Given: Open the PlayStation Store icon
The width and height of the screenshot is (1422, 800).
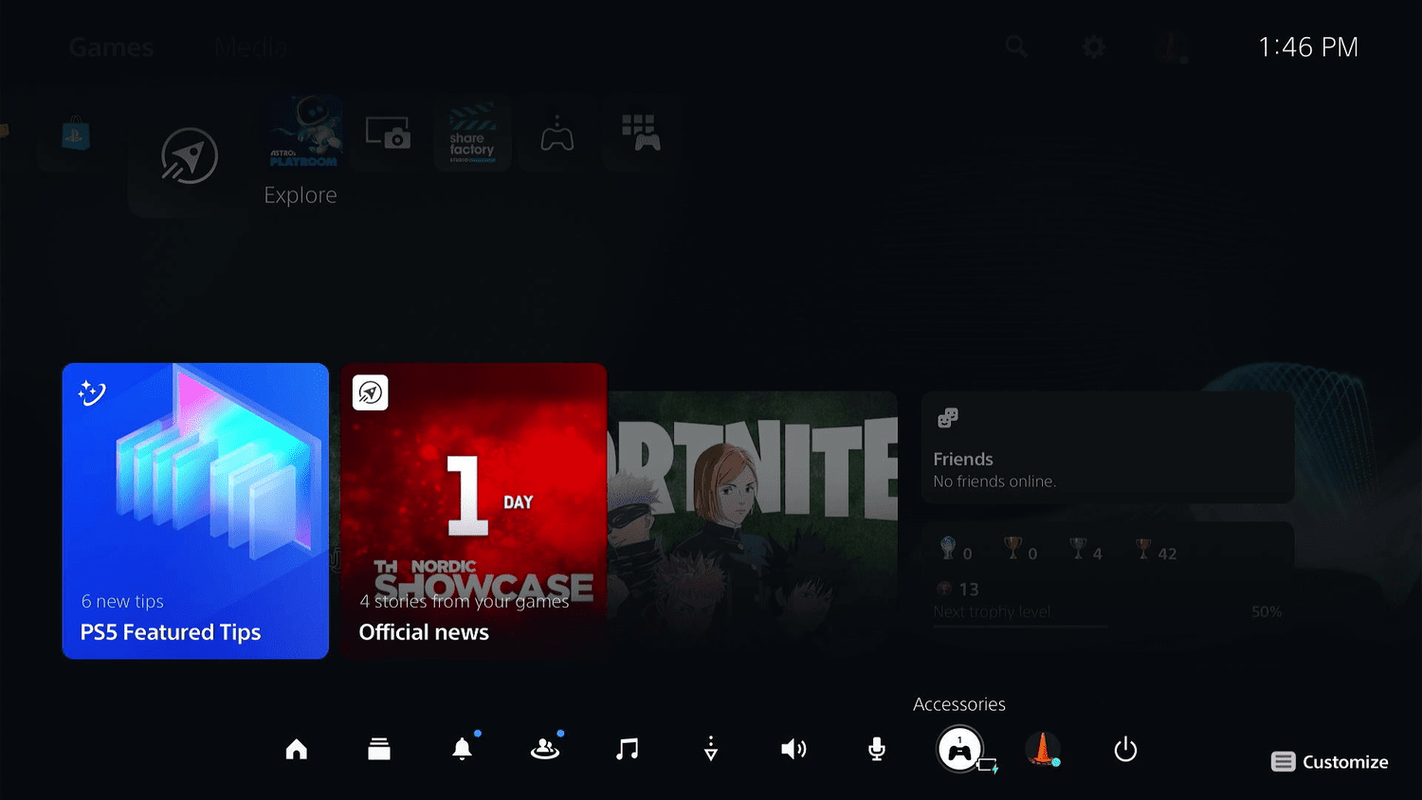Looking at the screenshot, I should pyautogui.click(x=75, y=133).
